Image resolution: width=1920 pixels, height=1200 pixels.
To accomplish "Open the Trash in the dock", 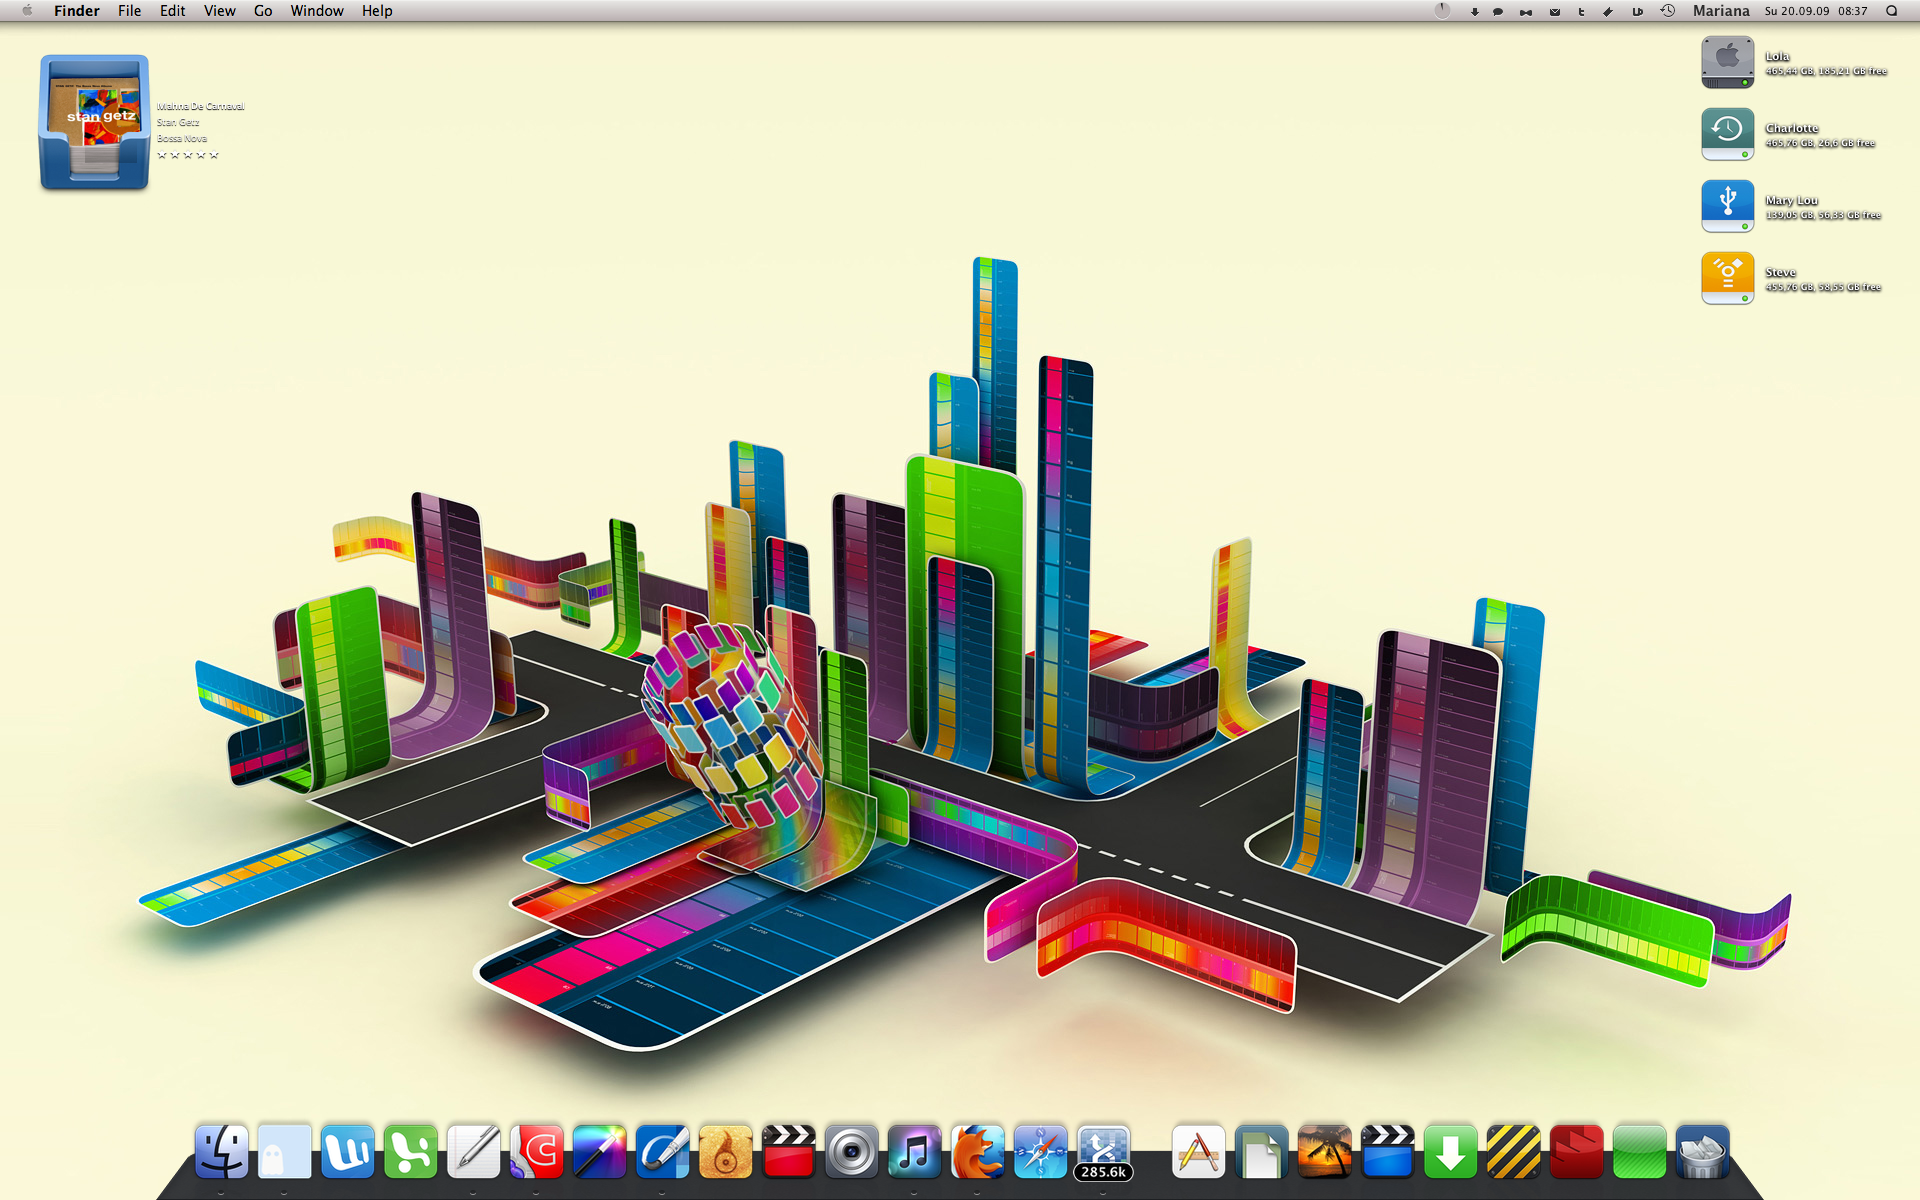I will click(x=1702, y=1152).
